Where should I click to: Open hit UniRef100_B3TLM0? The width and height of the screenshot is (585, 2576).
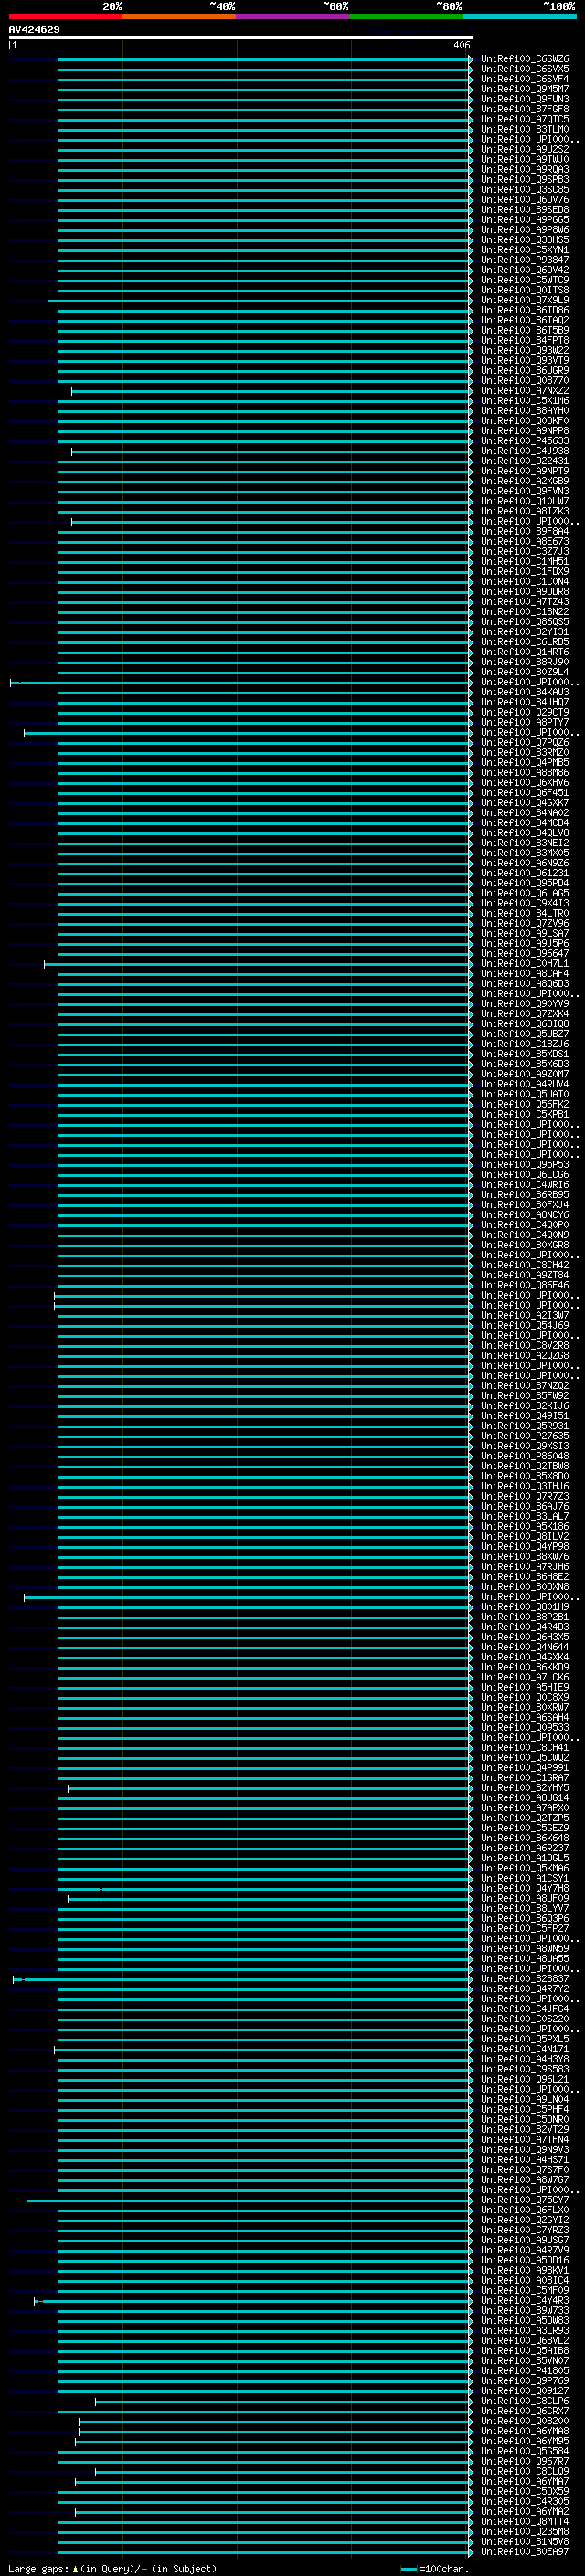(525, 129)
